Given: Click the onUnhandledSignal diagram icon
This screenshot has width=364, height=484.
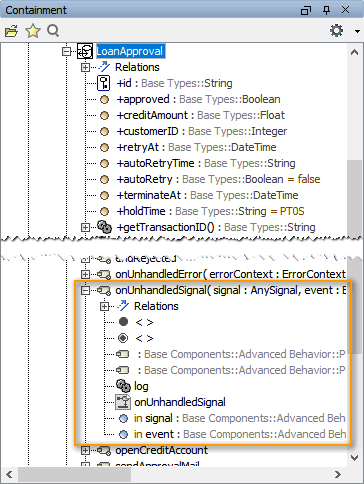Looking at the screenshot, I should click(123, 402).
